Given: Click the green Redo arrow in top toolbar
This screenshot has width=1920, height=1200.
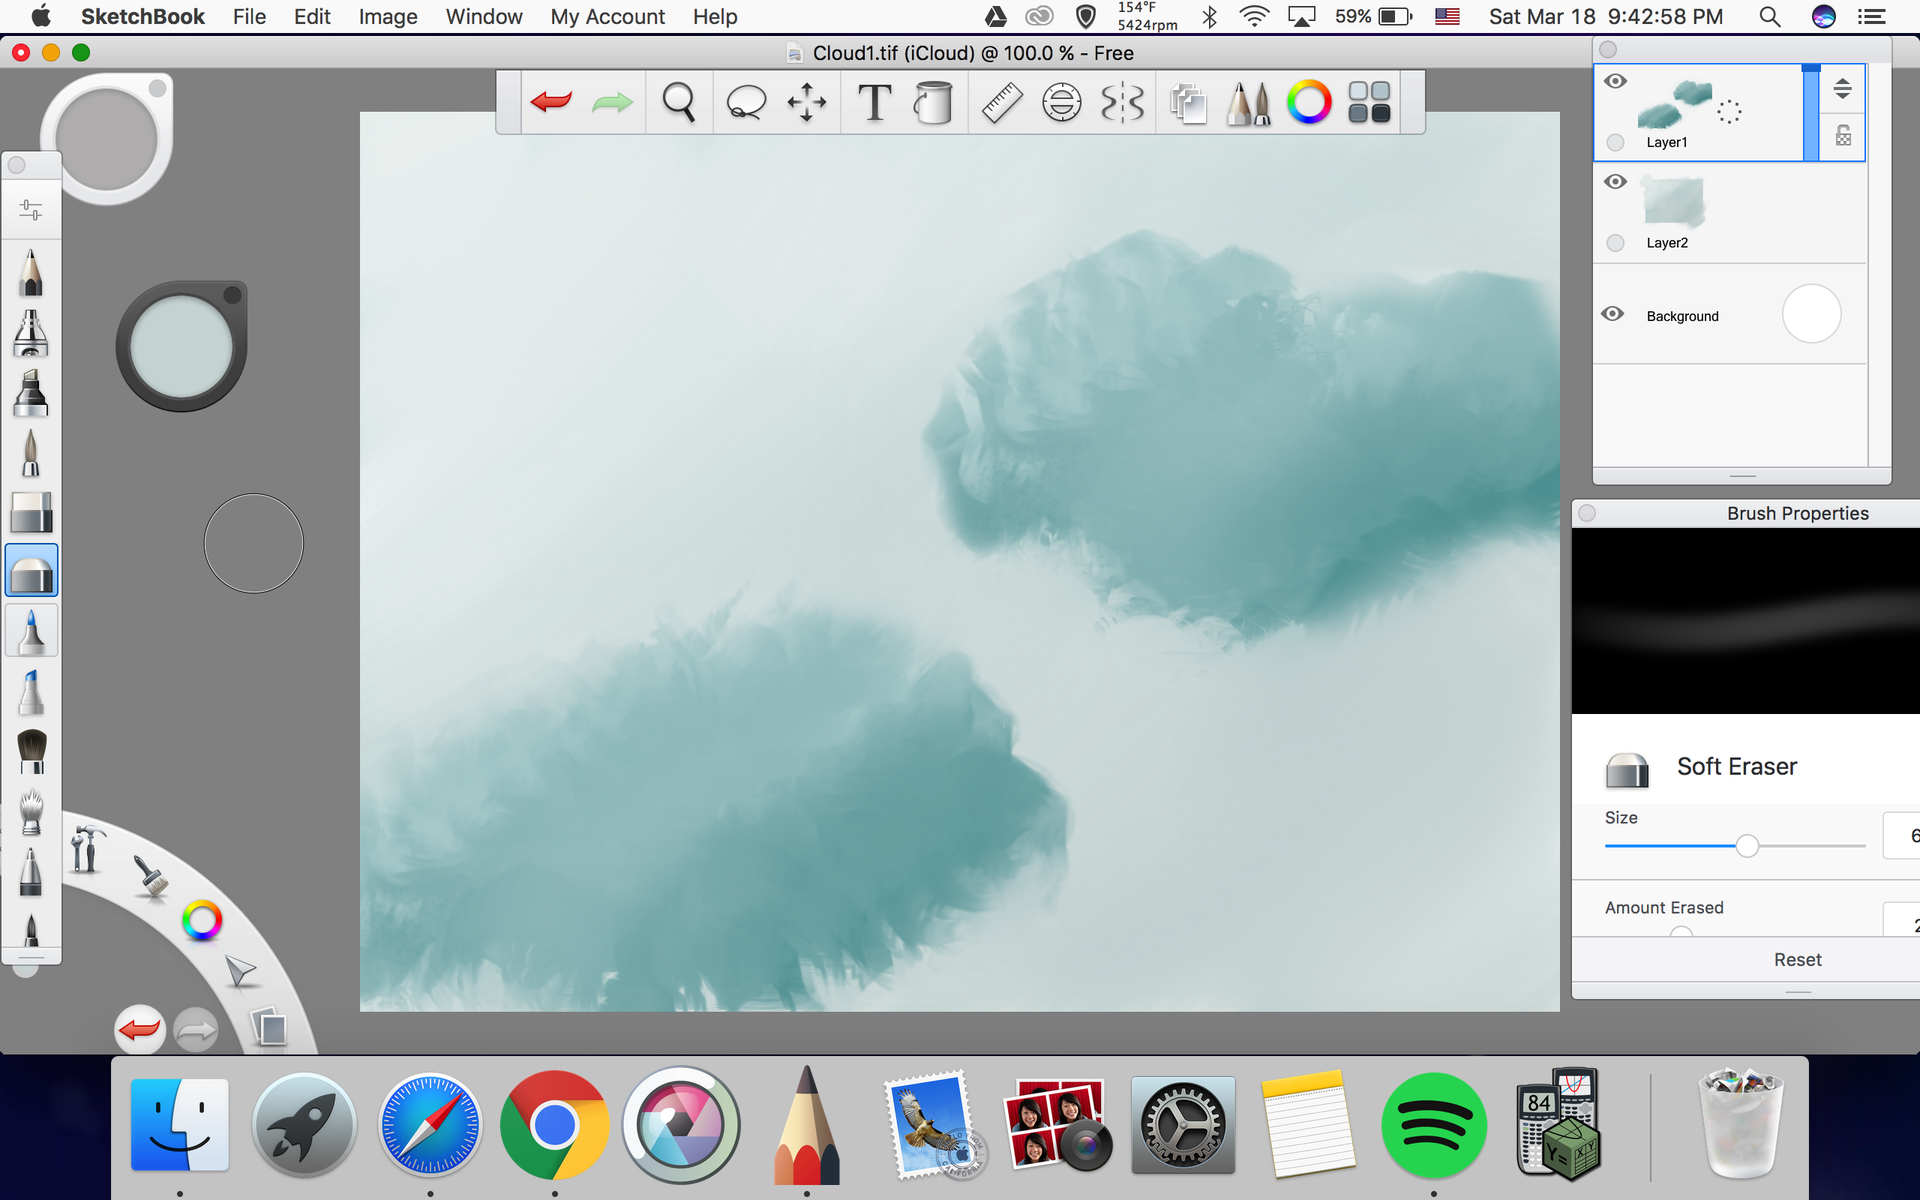Looking at the screenshot, I should click(x=612, y=102).
